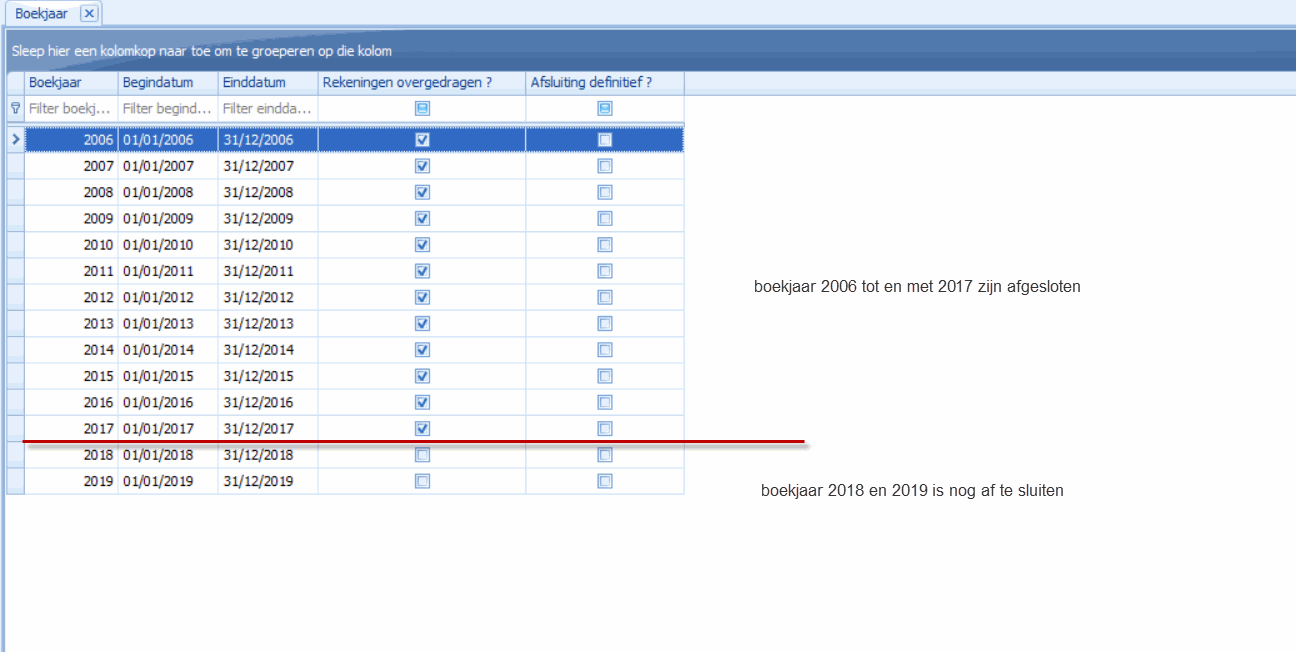Click the row indicator arrow for 2006
This screenshot has width=1296, height=652.
click(x=15, y=140)
